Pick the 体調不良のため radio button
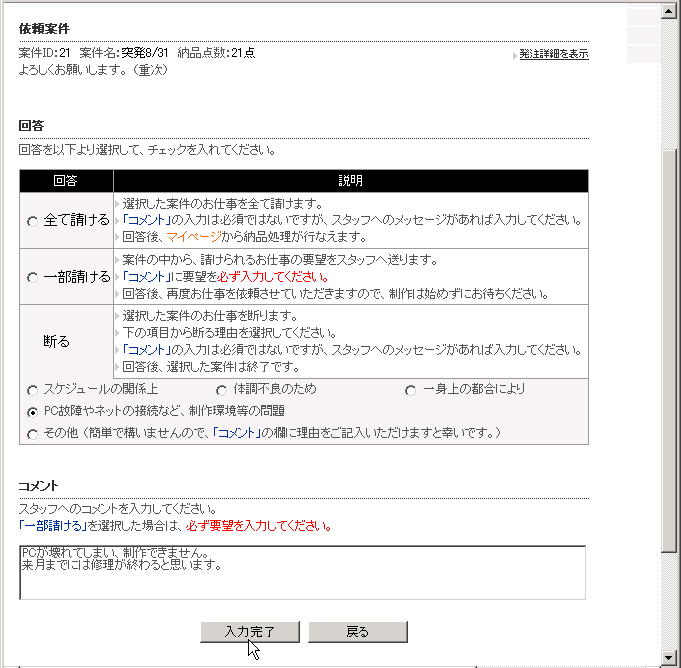 (221, 390)
